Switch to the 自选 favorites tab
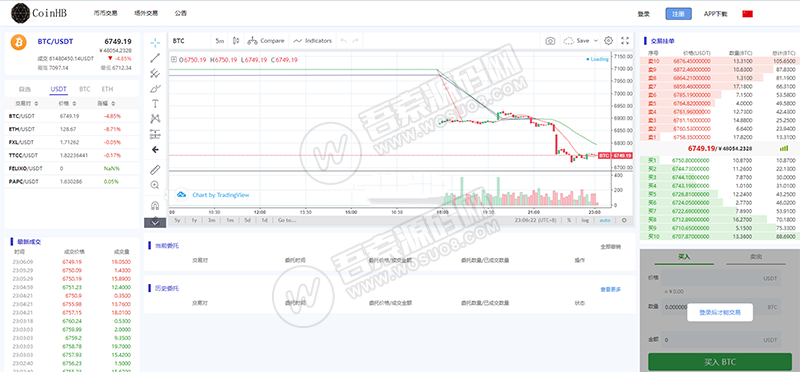This screenshot has height=372, width=800. [x=24, y=89]
